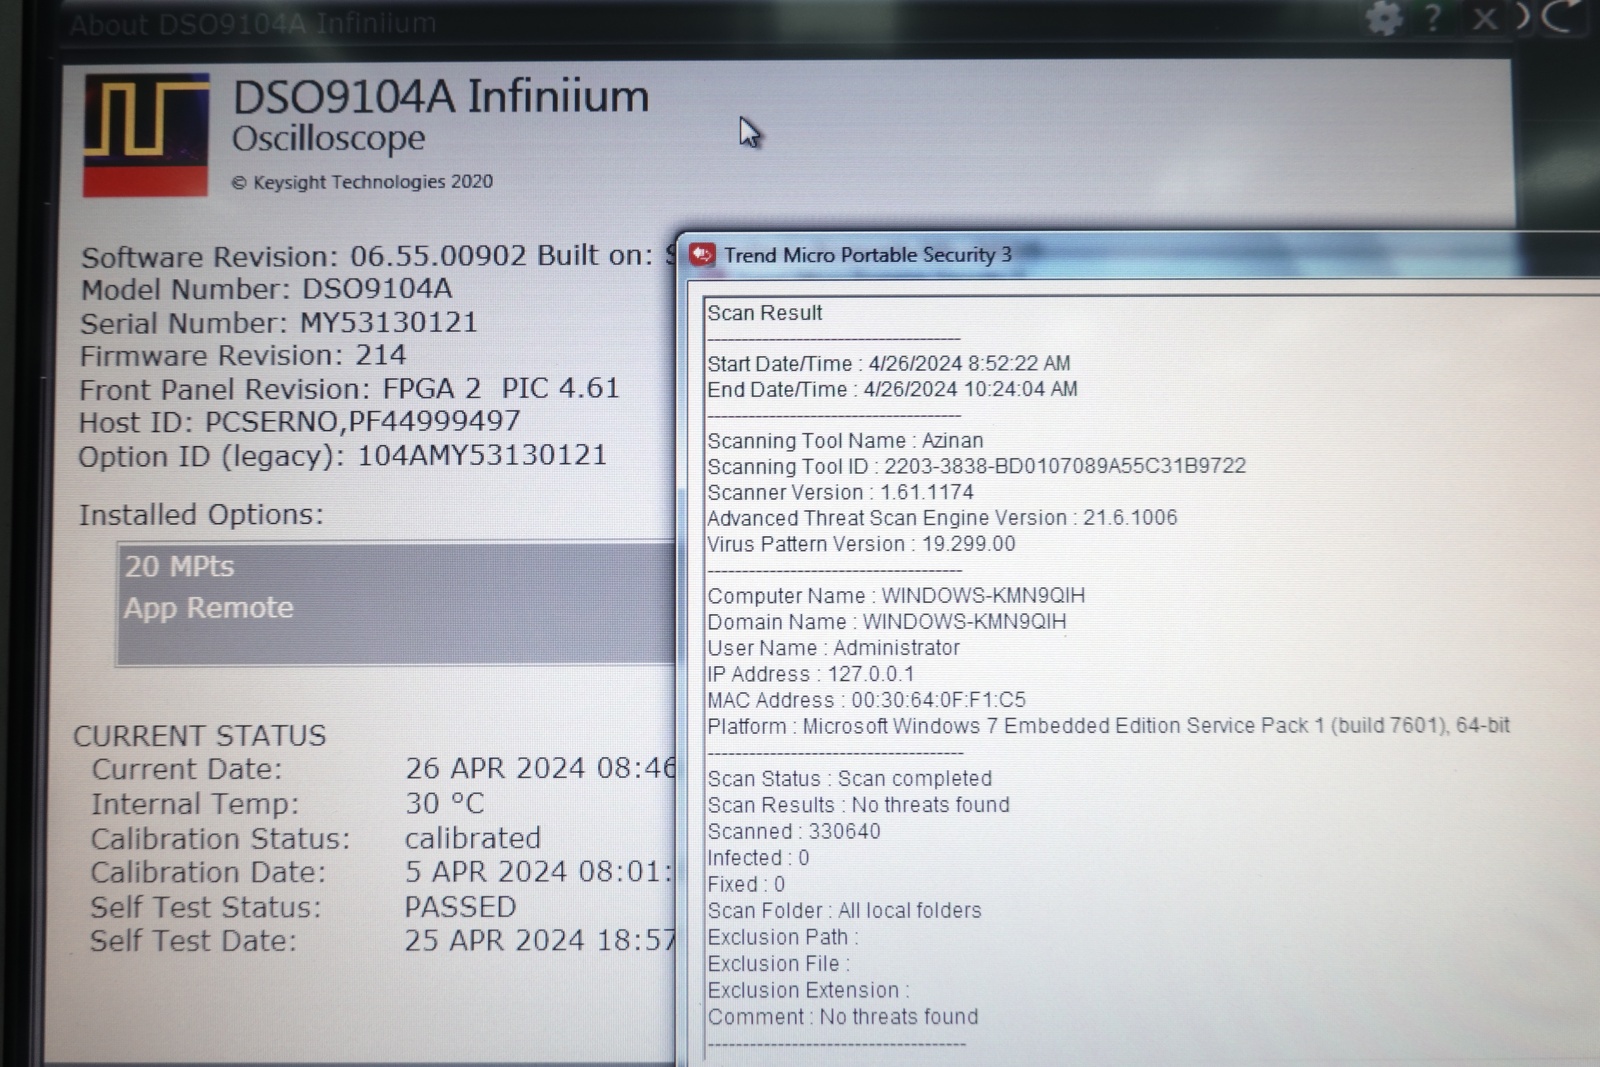Click Front Panel Revision FPGA 2 line

pyautogui.click(x=350, y=388)
